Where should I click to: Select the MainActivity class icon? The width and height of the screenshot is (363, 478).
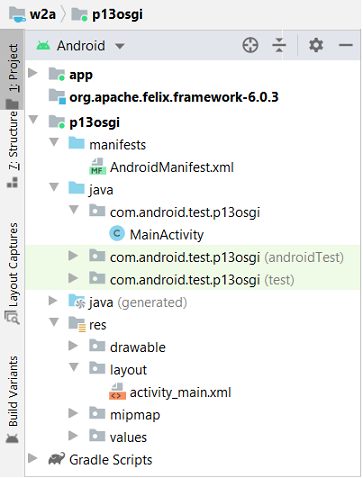coord(117,234)
